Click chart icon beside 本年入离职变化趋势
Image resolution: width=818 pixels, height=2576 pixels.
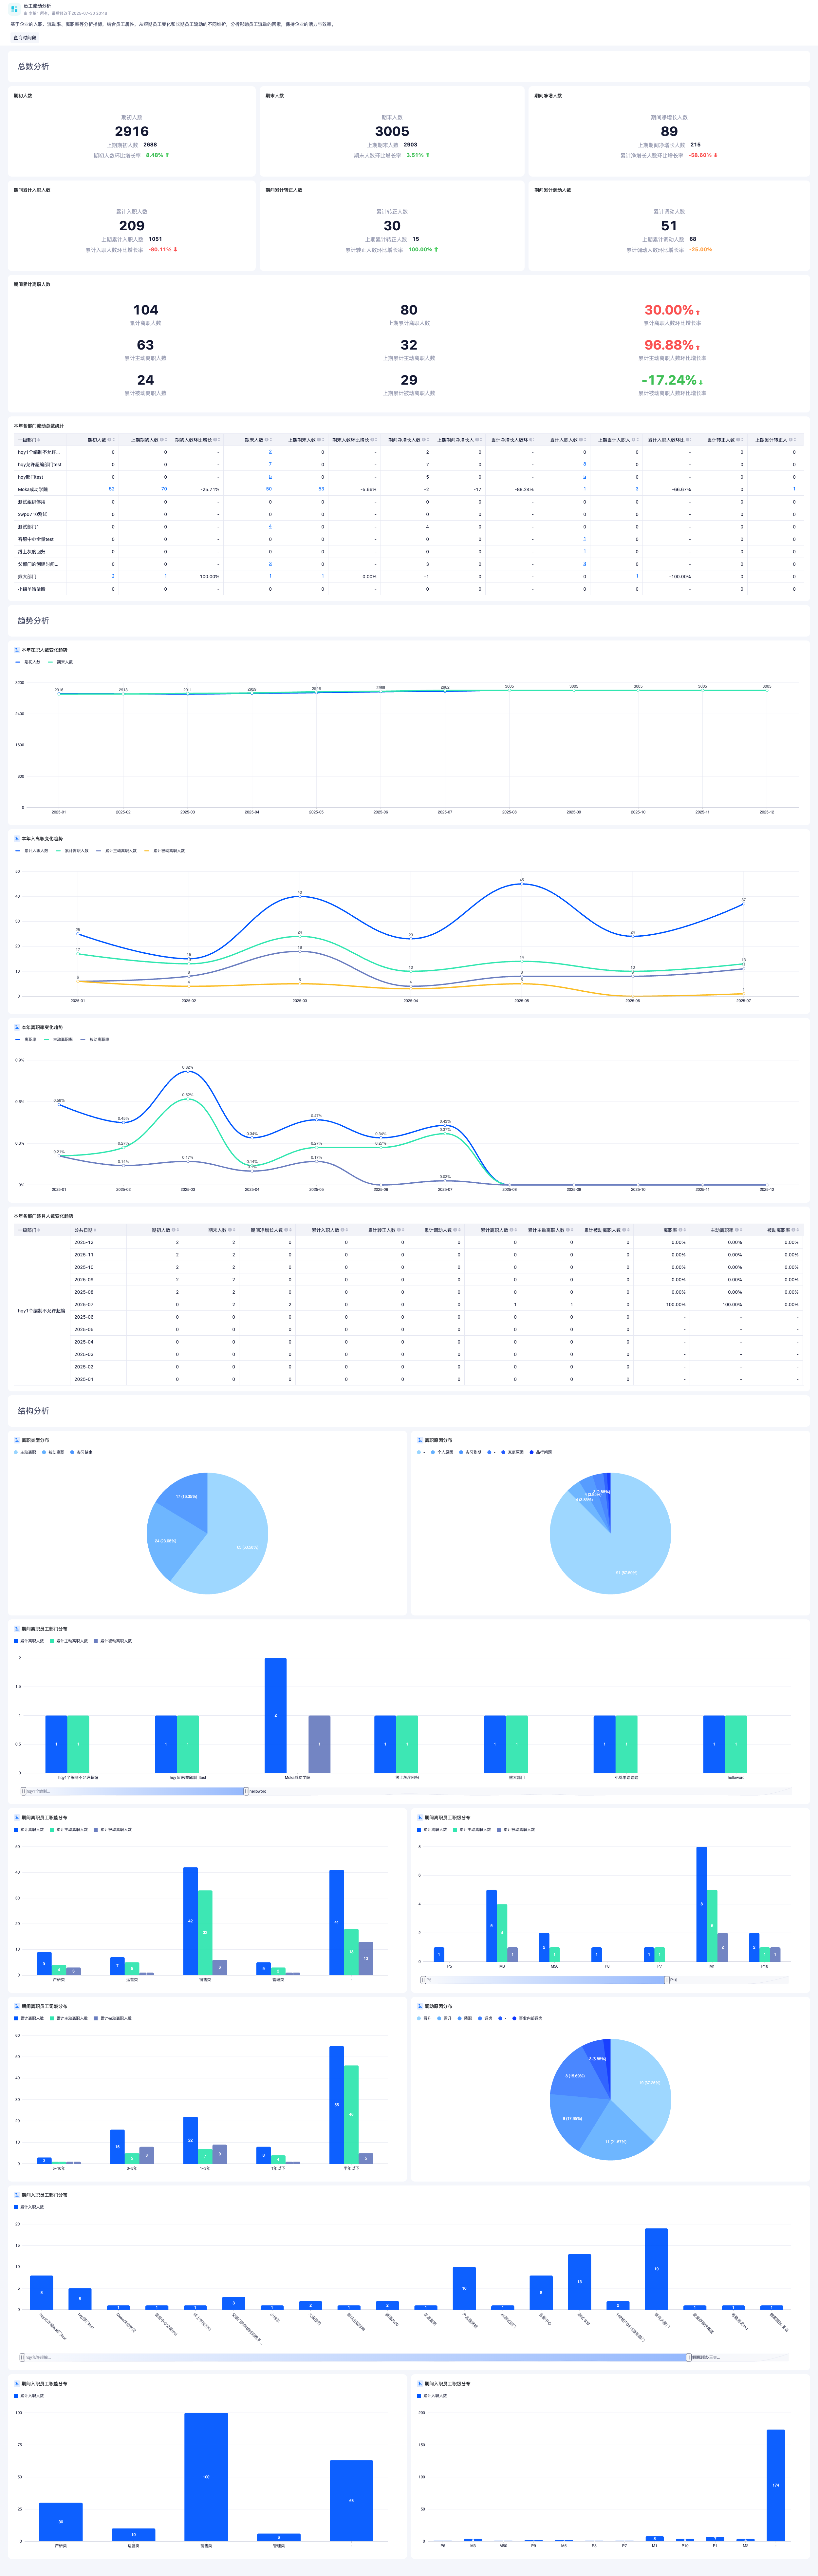pyautogui.click(x=17, y=839)
